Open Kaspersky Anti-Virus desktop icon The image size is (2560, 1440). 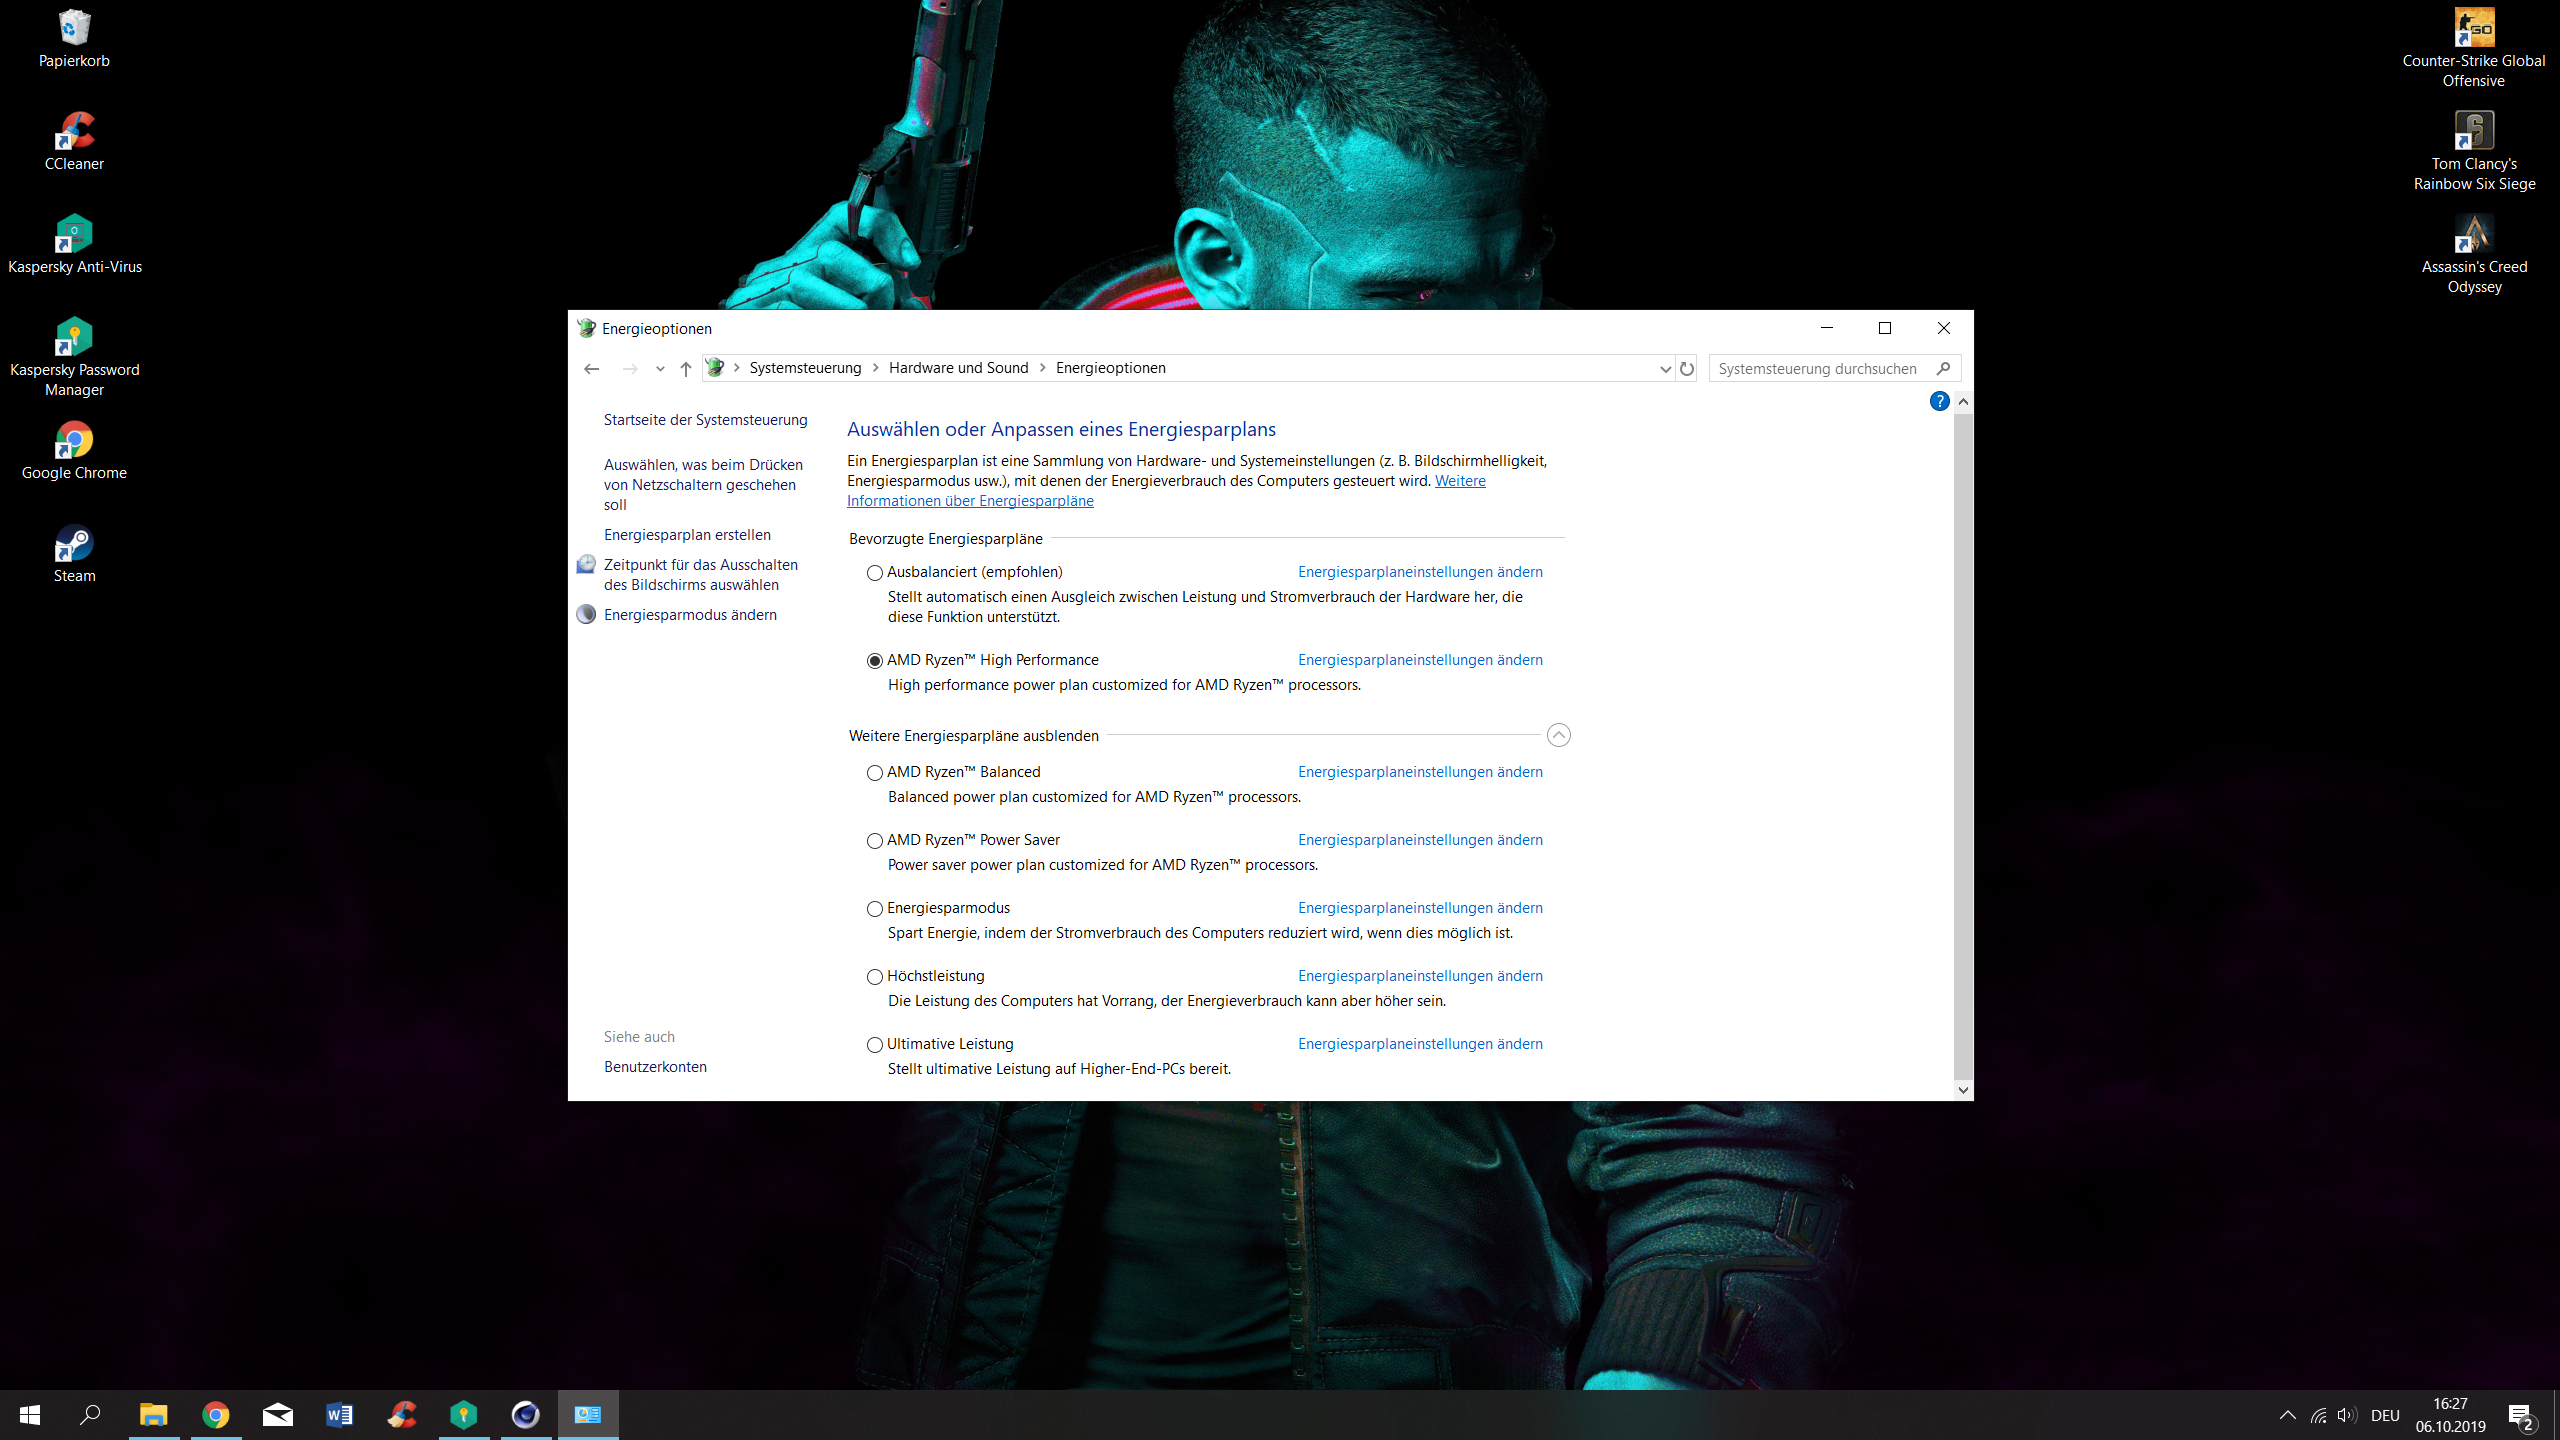click(x=74, y=244)
